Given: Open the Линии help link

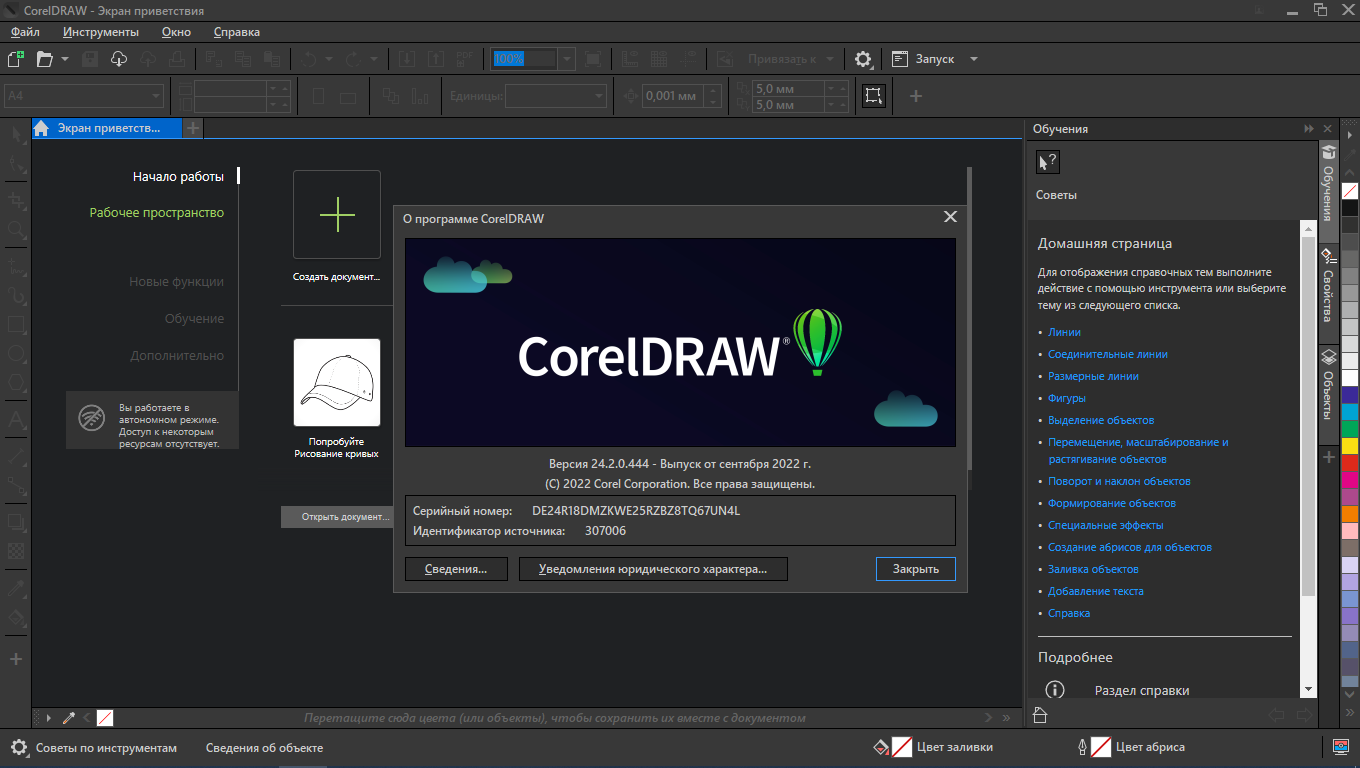Looking at the screenshot, I should [1064, 332].
